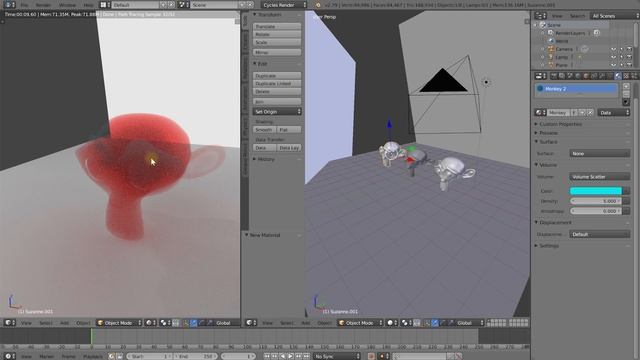
Task: Open viewport shading selector in solid viewport header
Action: (392, 323)
